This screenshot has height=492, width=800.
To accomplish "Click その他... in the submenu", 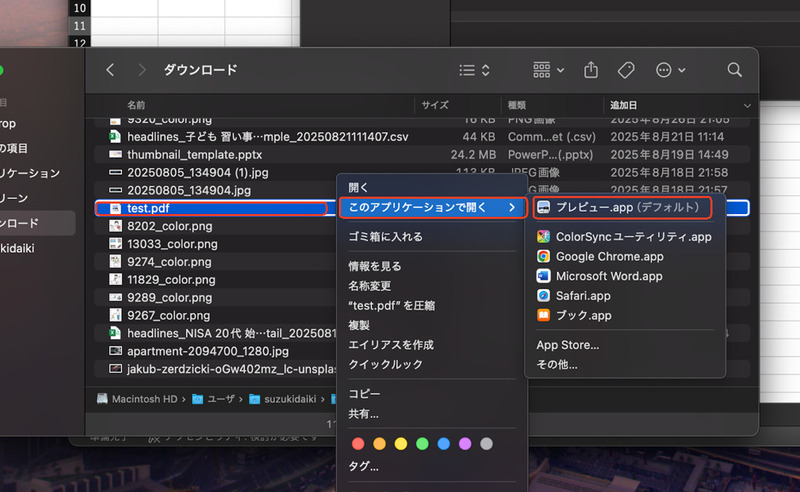I will click(x=557, y=364).
